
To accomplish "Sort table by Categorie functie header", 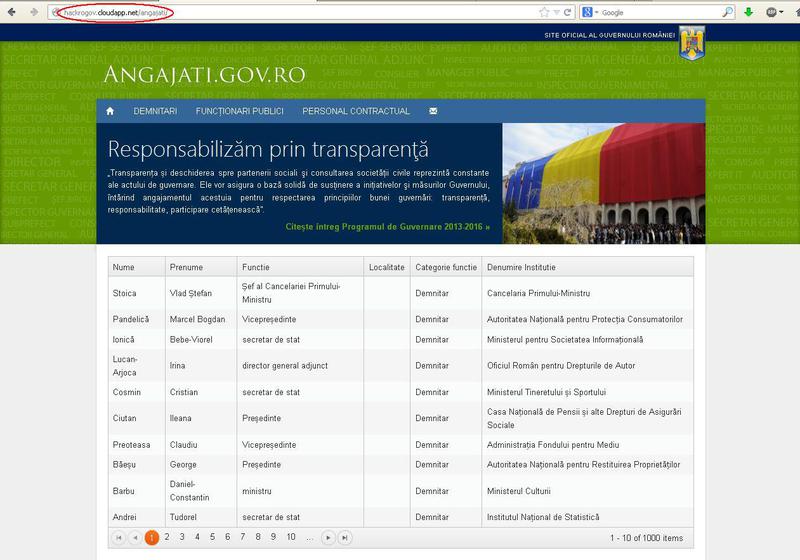I will 446,267.
